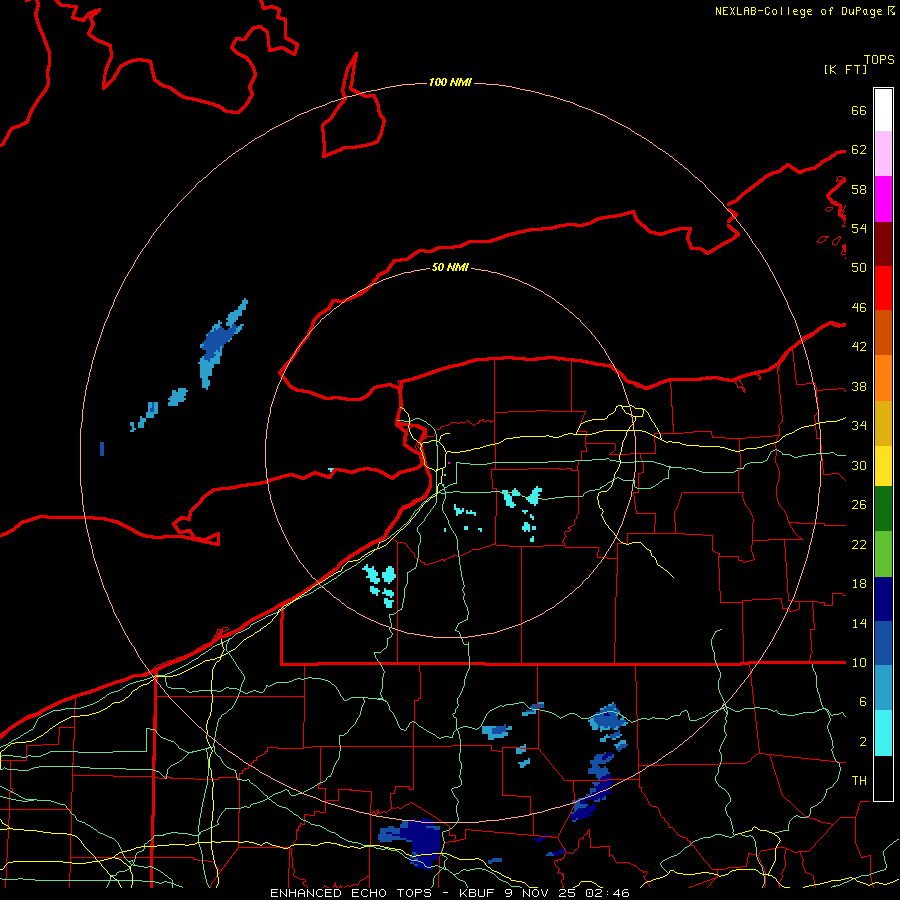900x900 pixels.
Task: Select the 100 NMI range ring label
Action: [450, 82]
